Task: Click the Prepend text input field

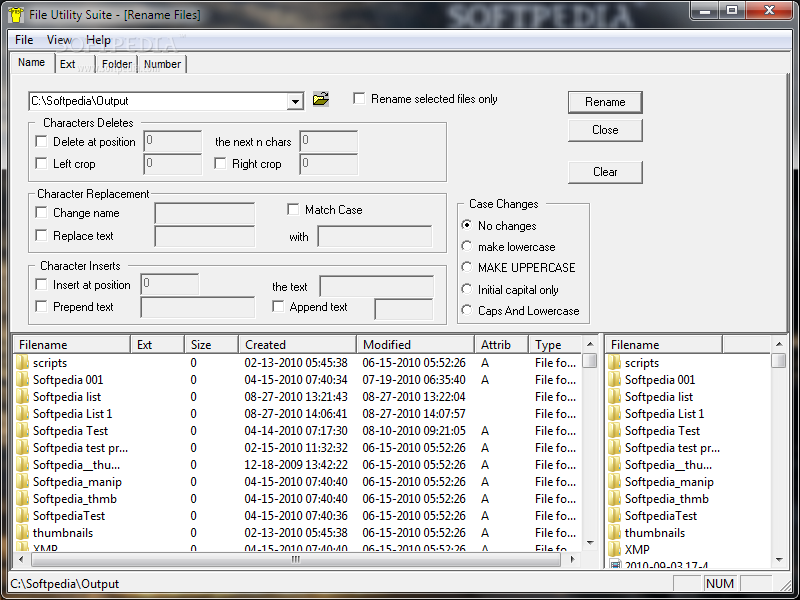Action: [x=198, y=308]
